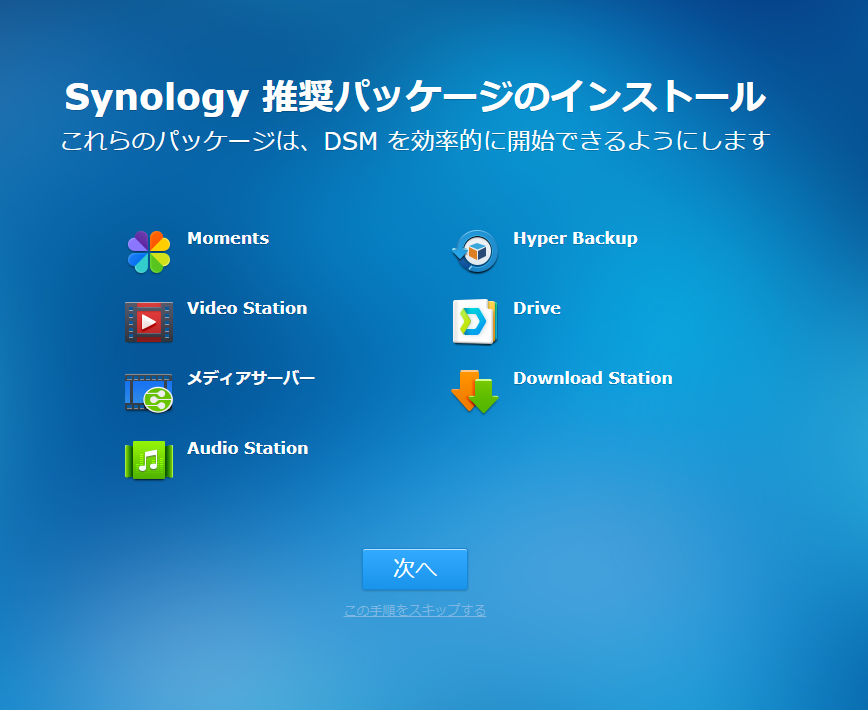Skip via この手順をスキップする link
The width and height of the screenshot is (868, 710).
pyautogui.click(x=415, y=610)
